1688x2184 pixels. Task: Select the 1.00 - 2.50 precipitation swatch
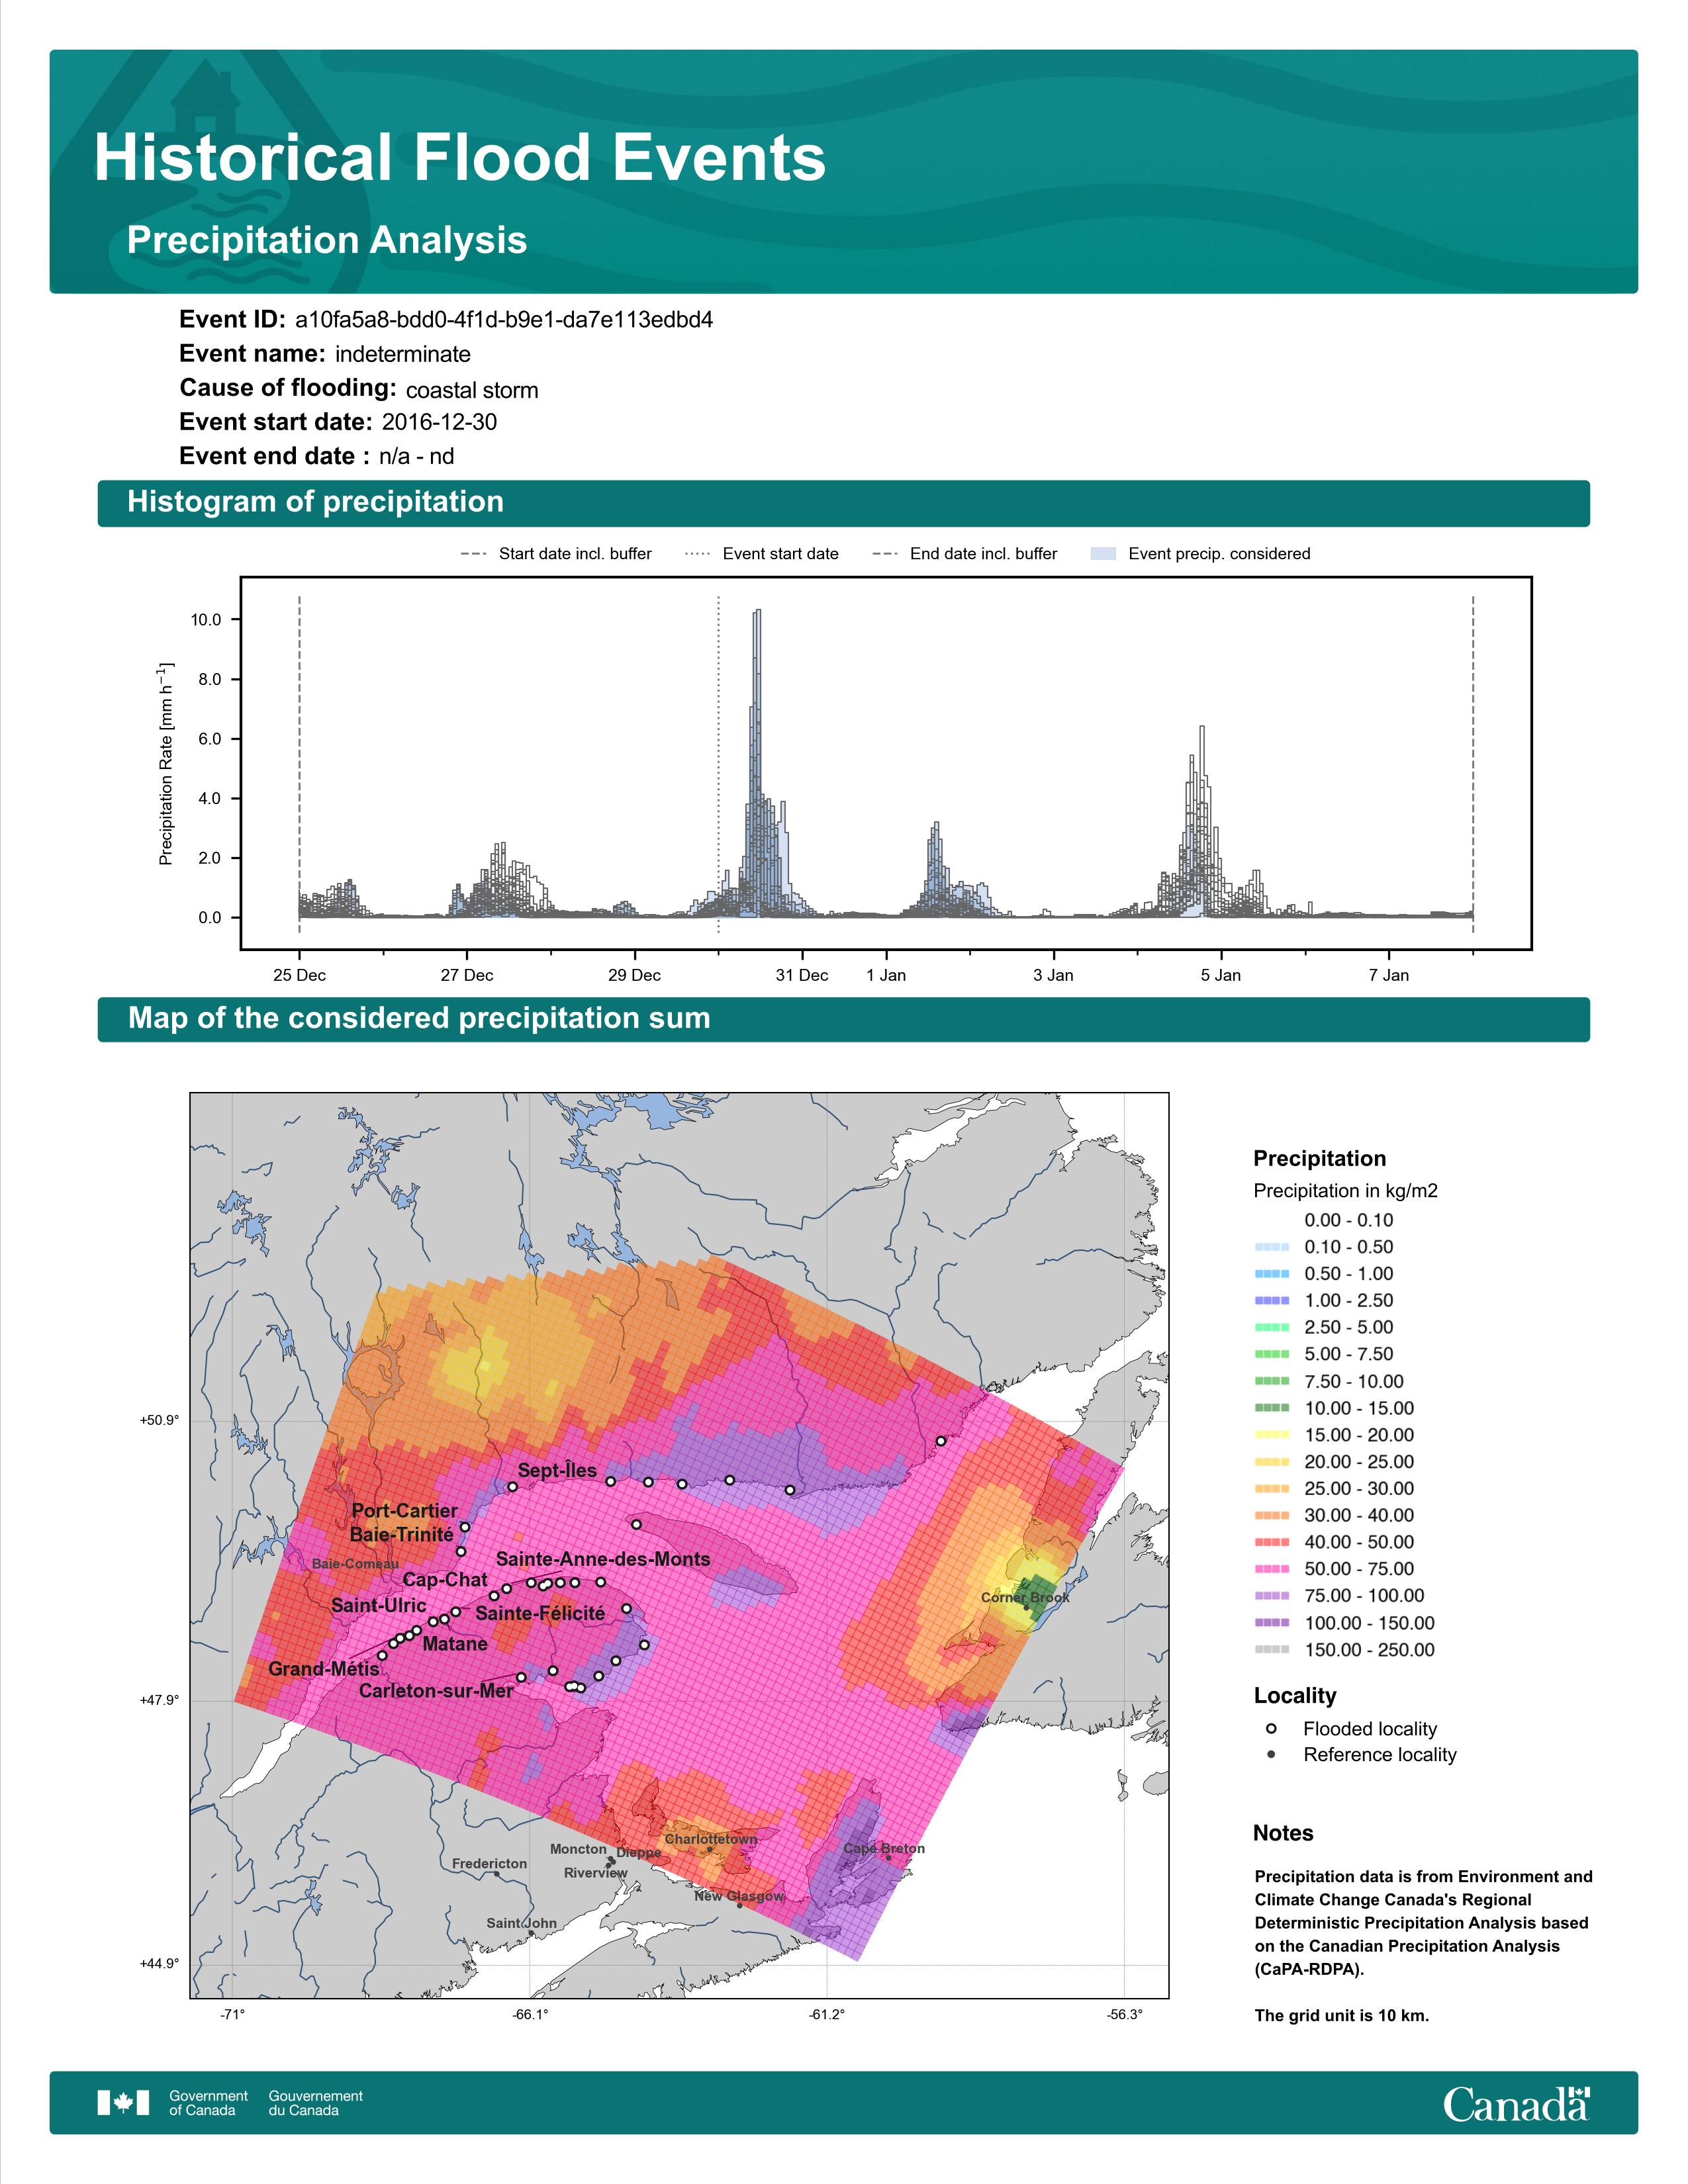point(1271,1301)
